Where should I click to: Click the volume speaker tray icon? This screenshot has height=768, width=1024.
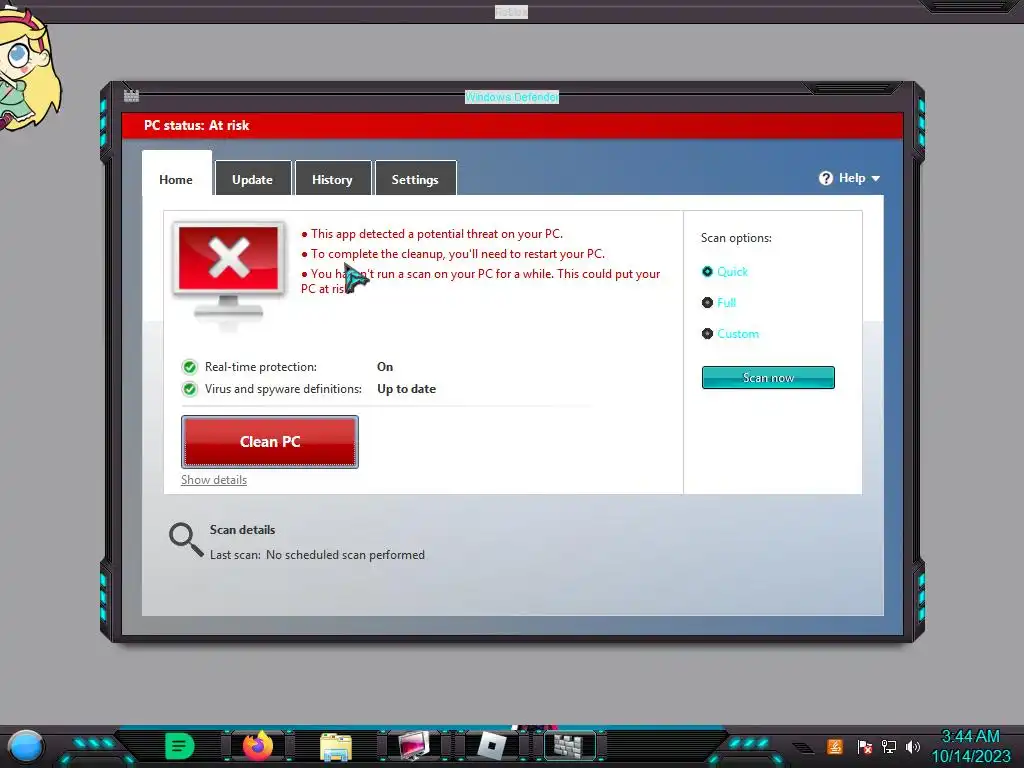pos(912,746)
